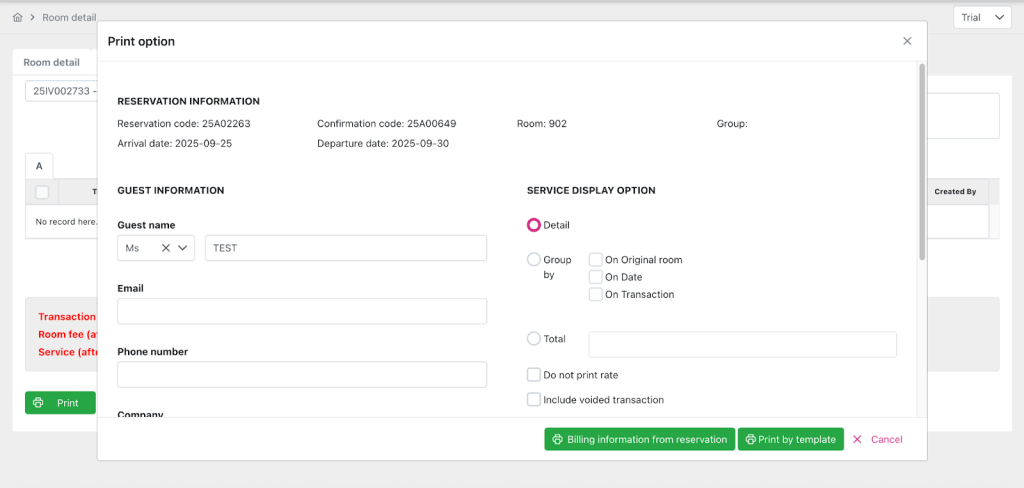
Task: Tick the On Transaction checkbox
Action: point(596,295)
